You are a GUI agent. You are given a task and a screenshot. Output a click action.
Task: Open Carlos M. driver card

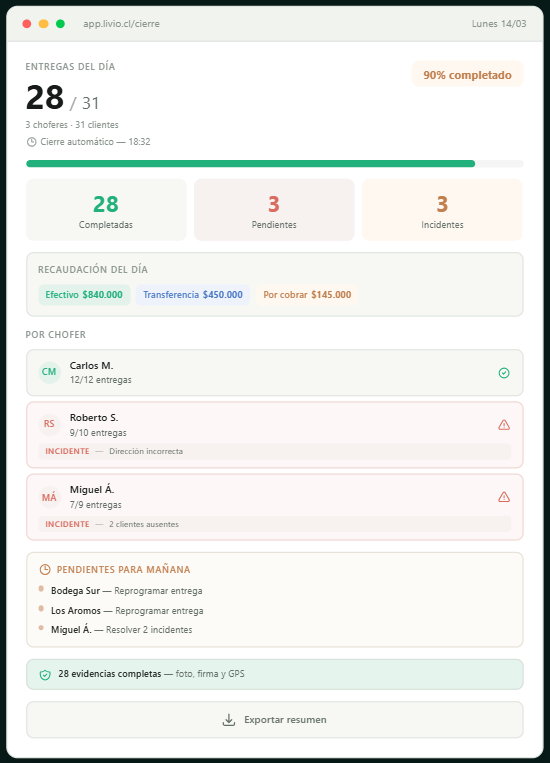click(275, 373)
